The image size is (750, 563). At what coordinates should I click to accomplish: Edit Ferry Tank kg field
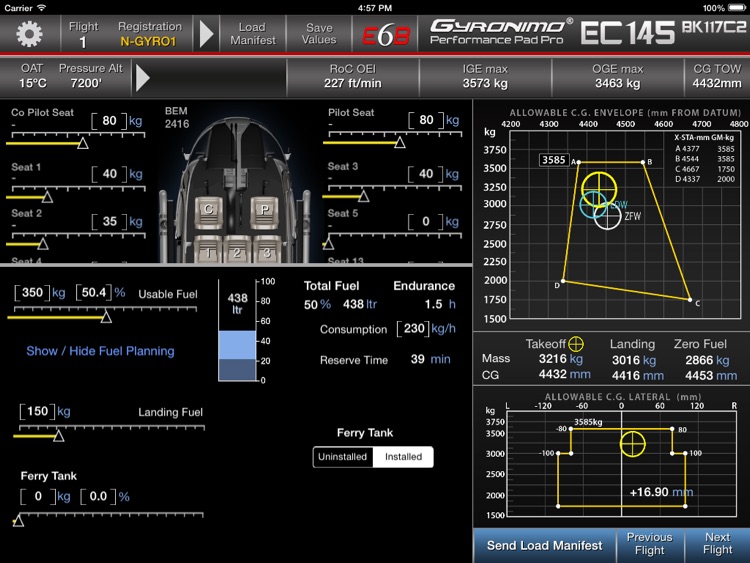38,497
